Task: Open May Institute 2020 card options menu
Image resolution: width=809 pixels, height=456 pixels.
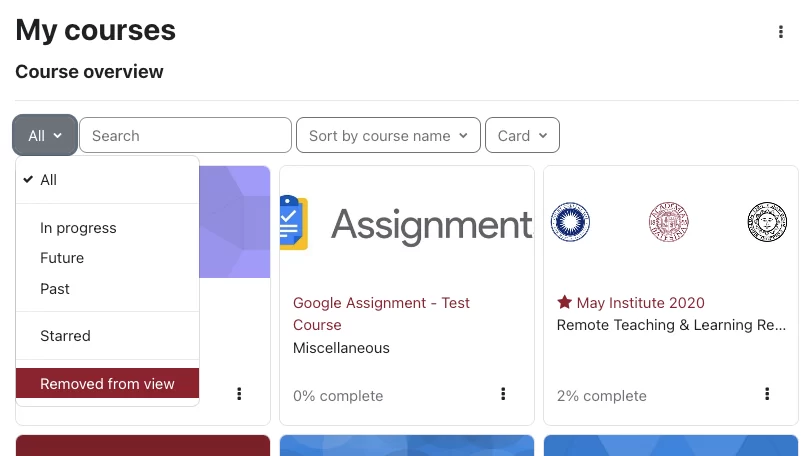Action: point(767,394)
